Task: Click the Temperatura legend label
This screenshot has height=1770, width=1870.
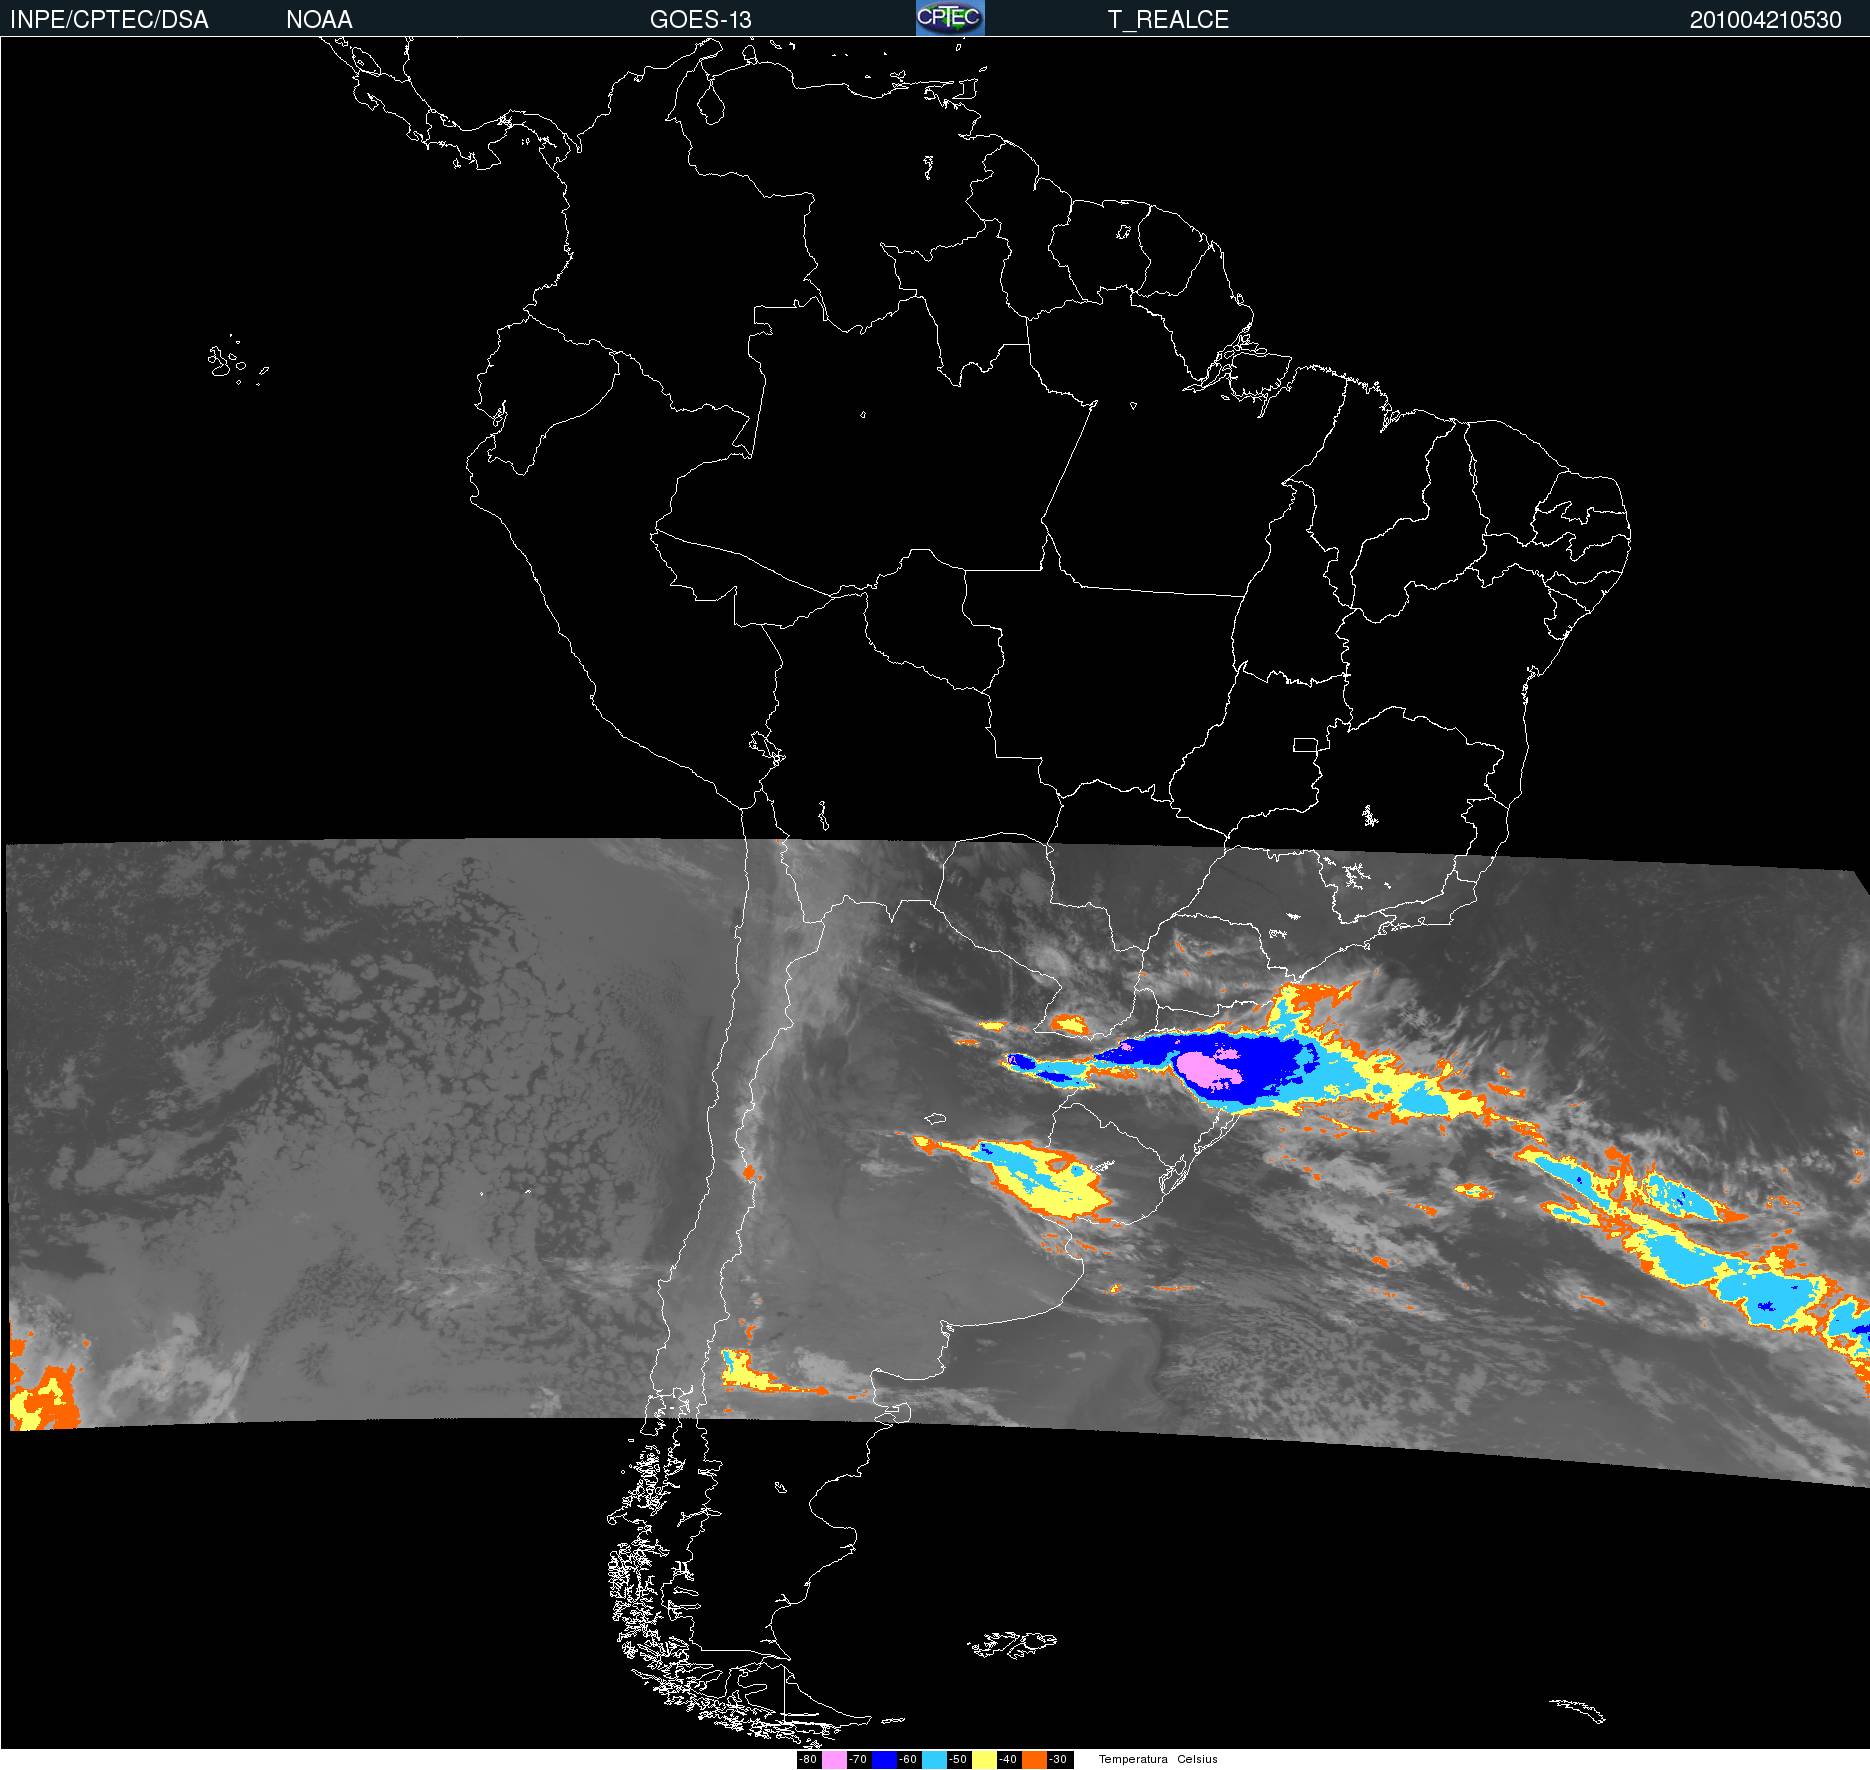Action: 1133,1759
